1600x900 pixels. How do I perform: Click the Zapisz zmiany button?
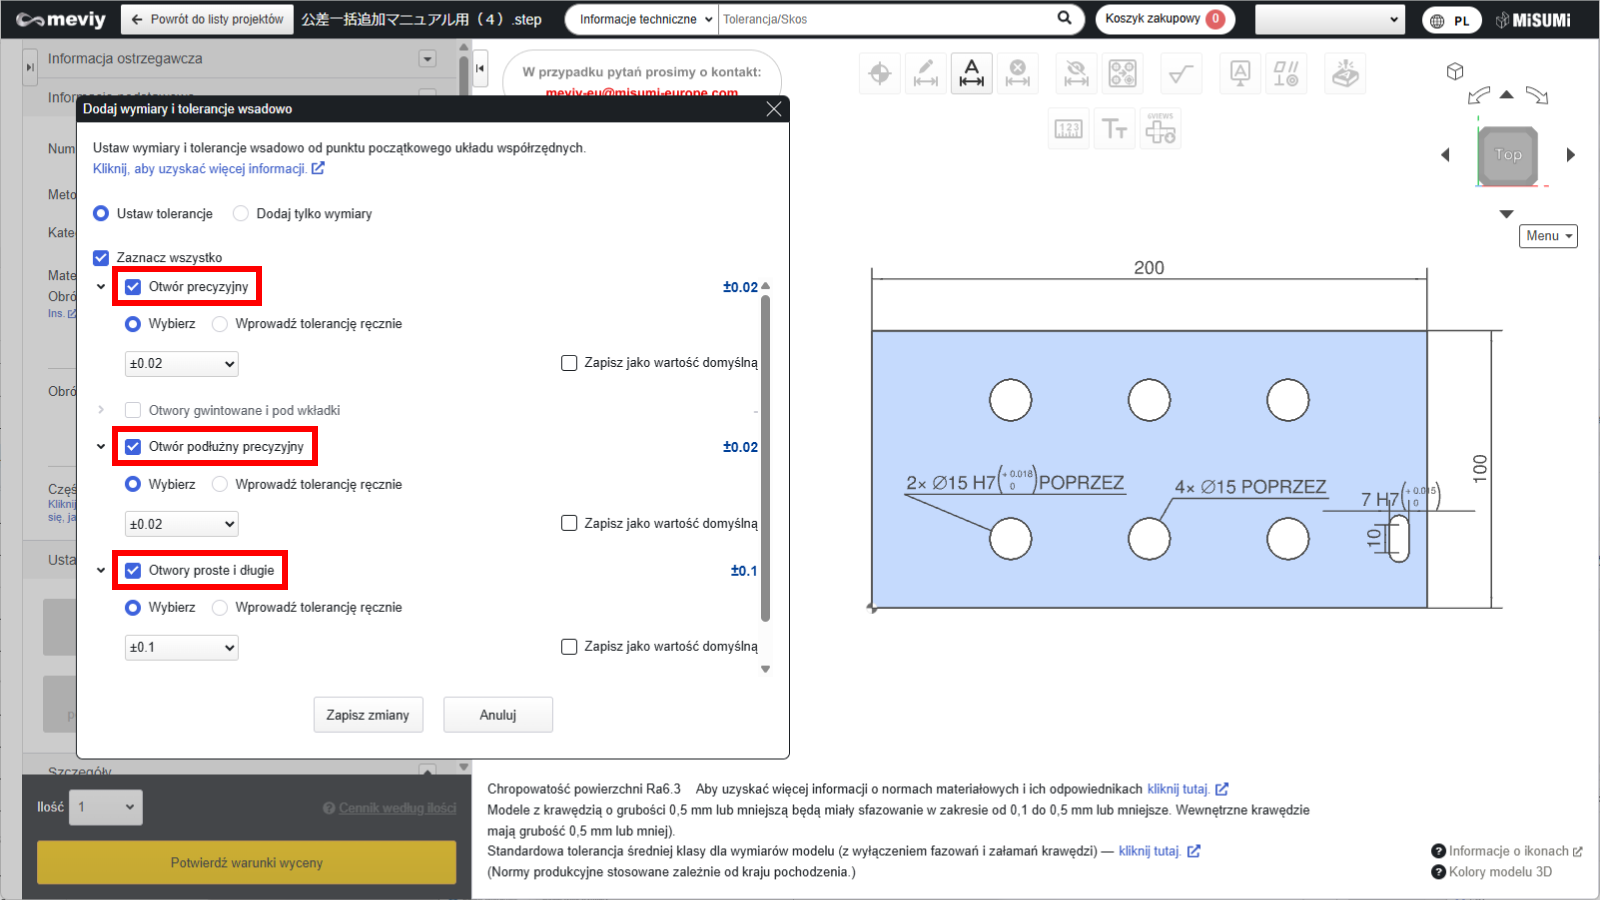coord(368,715)
